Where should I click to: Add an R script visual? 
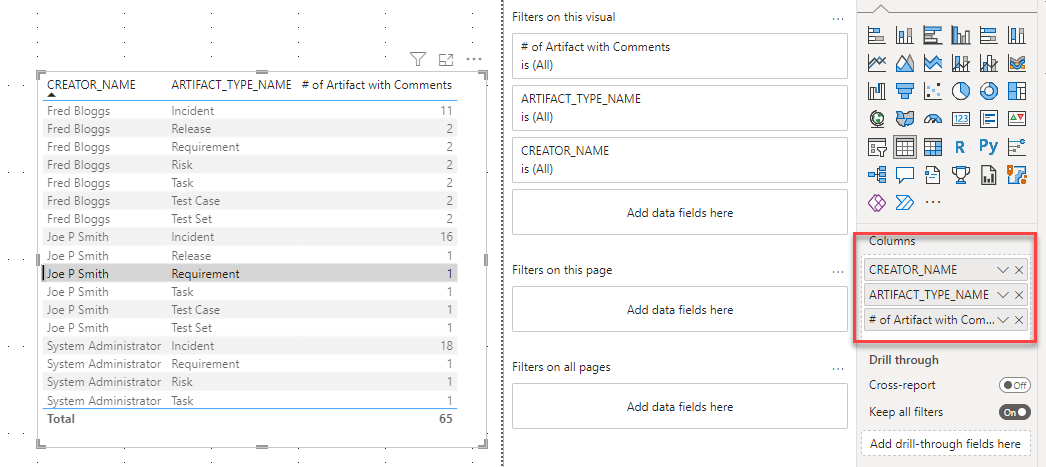pos(961,147)
